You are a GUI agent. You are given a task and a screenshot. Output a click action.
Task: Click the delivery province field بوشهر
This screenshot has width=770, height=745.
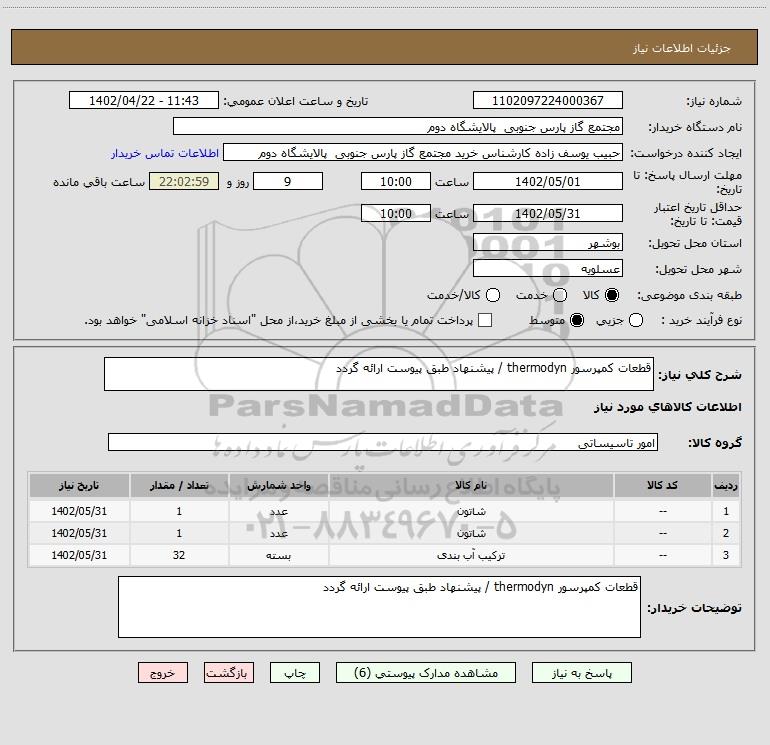click(548, 243)
